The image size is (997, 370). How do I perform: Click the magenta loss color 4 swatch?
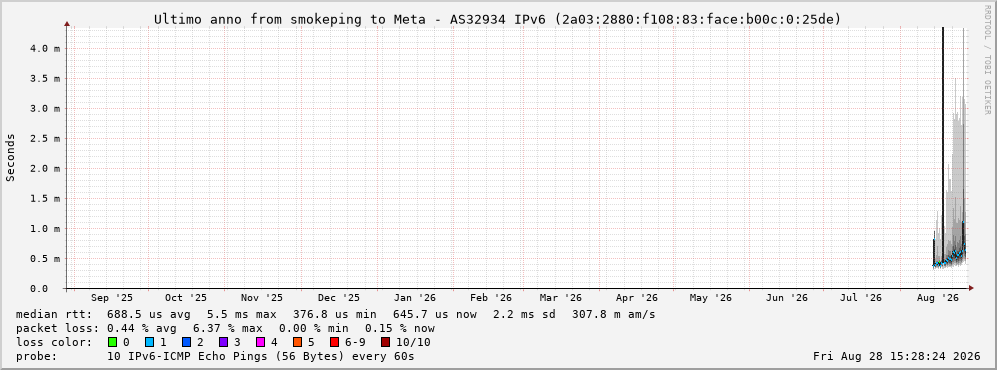260,343
